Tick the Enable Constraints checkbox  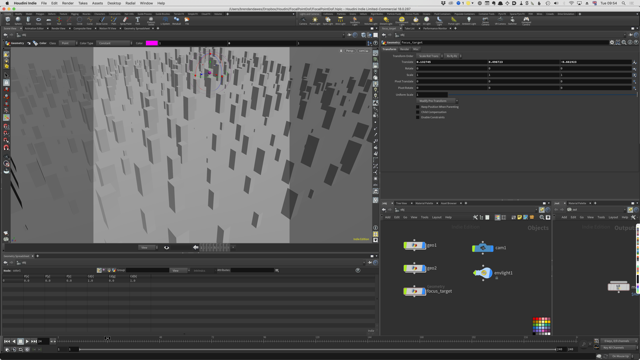(x=418, y=118)
